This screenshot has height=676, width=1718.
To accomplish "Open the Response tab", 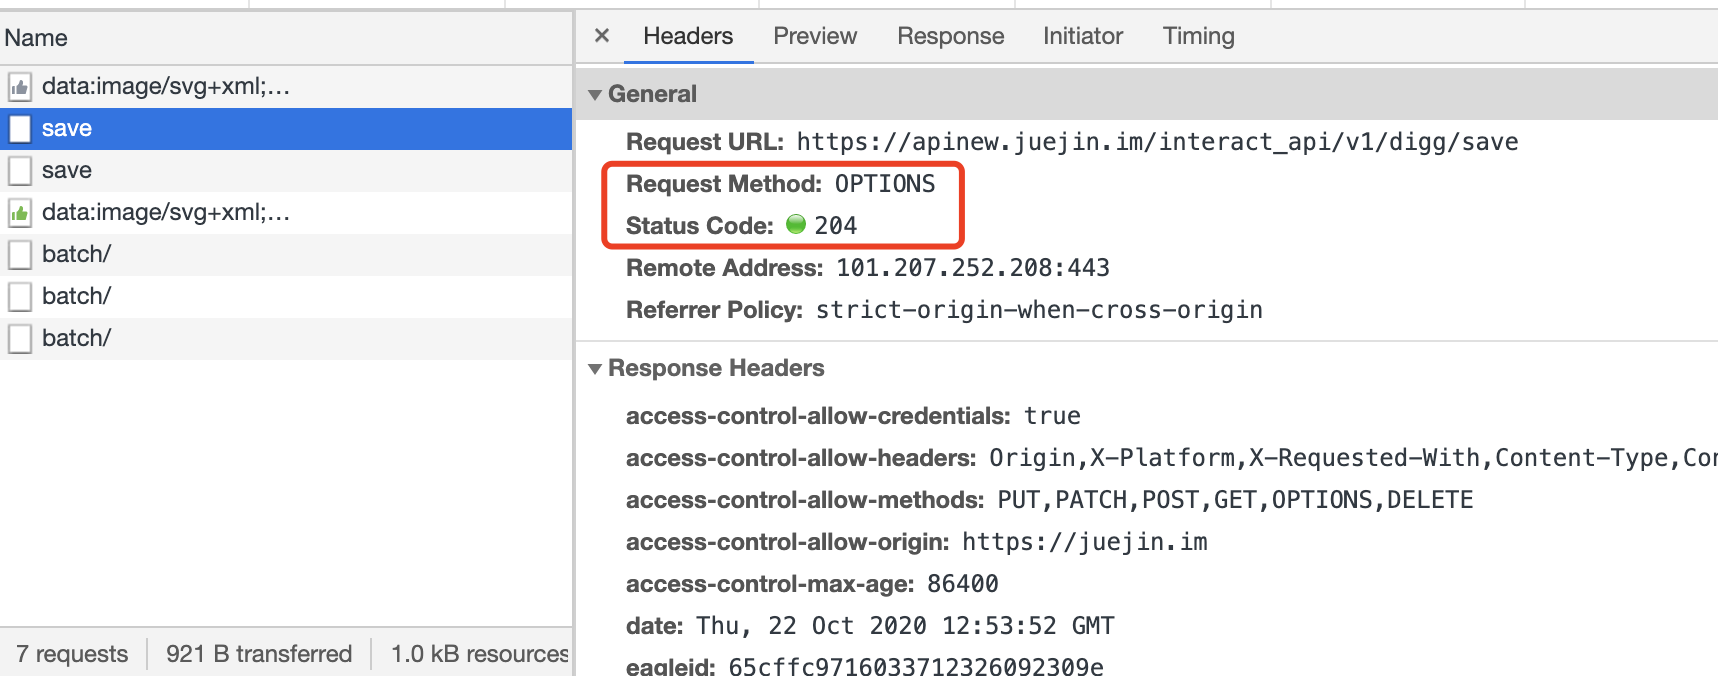I will 950,36.
